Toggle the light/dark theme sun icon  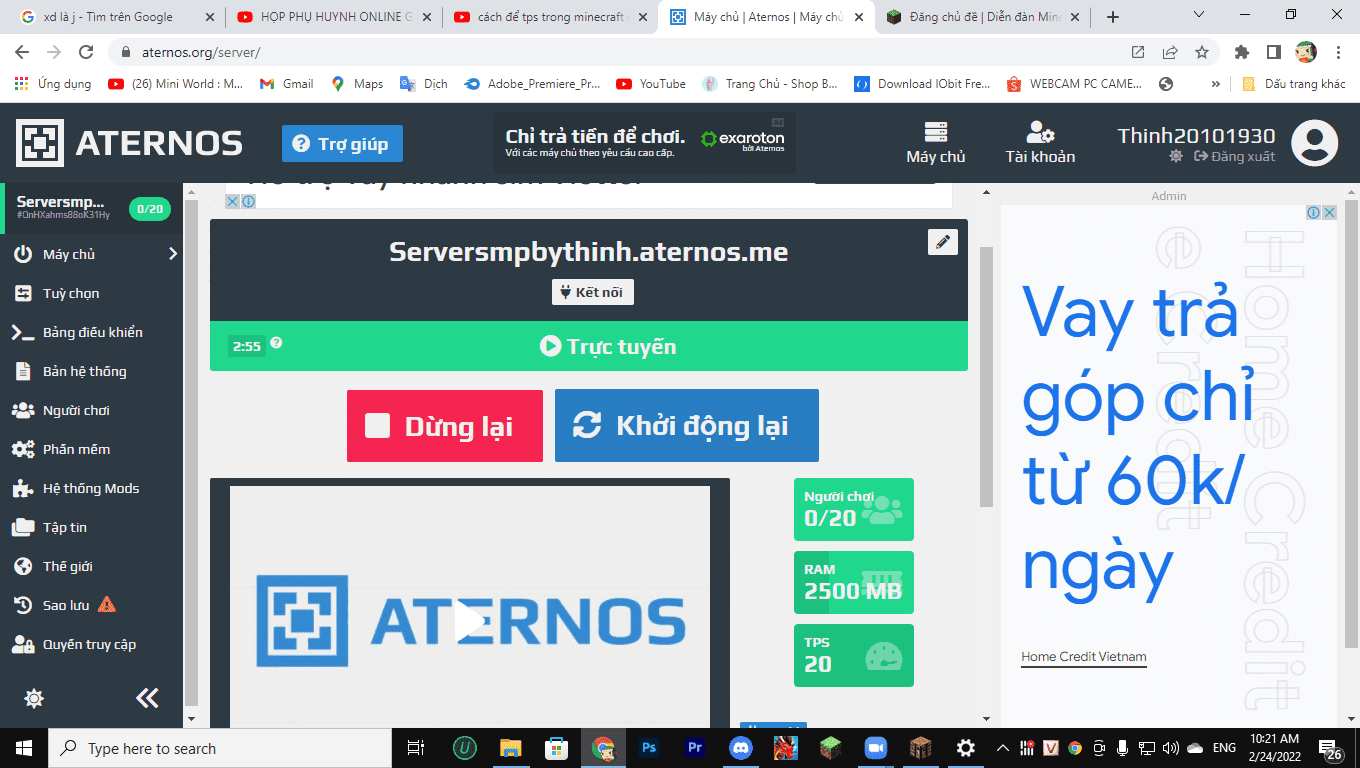[x=34, y=698]
